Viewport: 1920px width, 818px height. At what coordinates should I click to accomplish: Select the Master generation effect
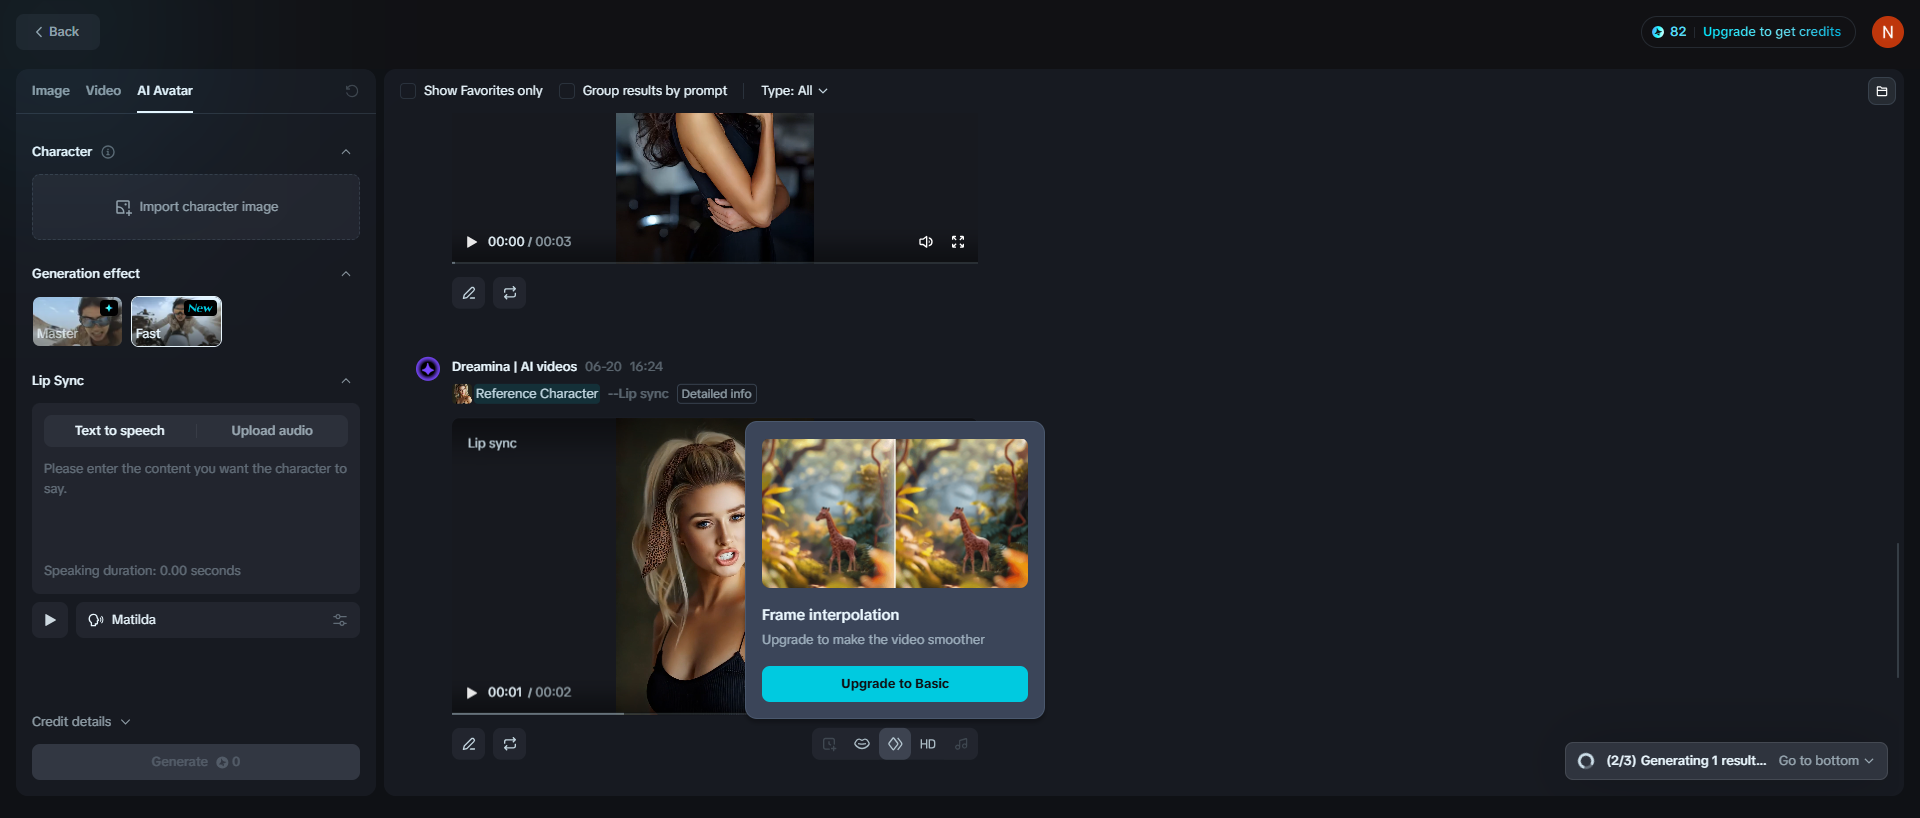coord(77,321)
